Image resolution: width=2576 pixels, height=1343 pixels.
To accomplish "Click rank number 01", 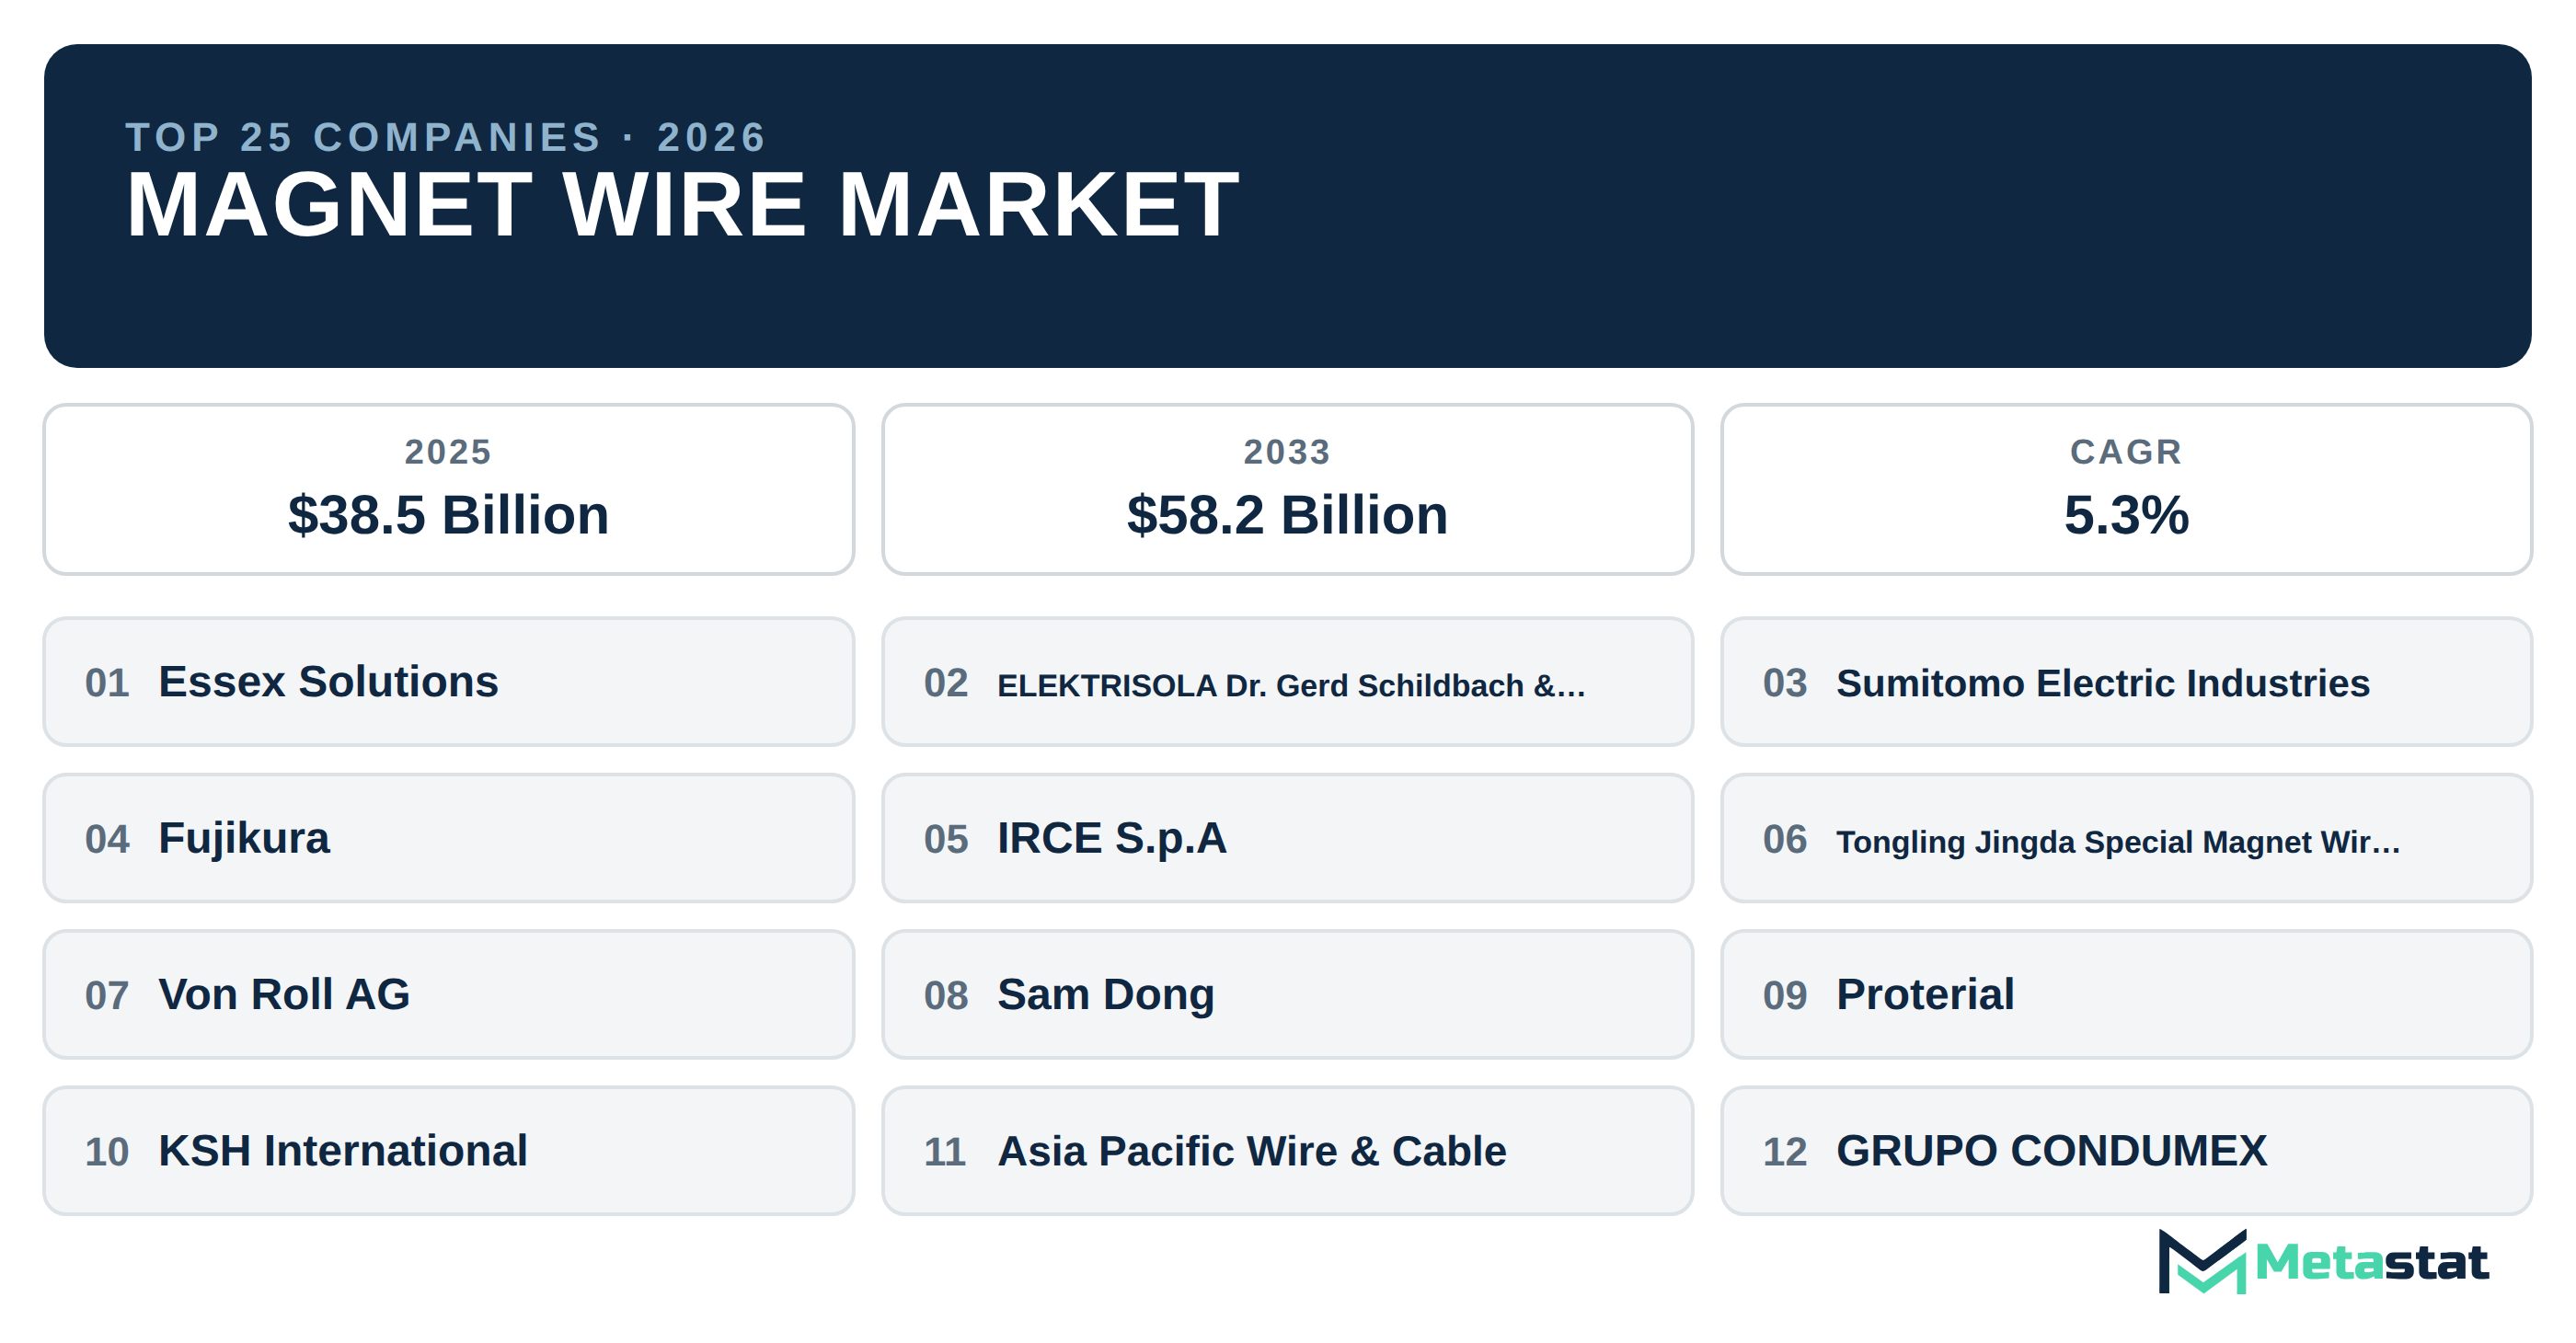I will click(107, 683).
